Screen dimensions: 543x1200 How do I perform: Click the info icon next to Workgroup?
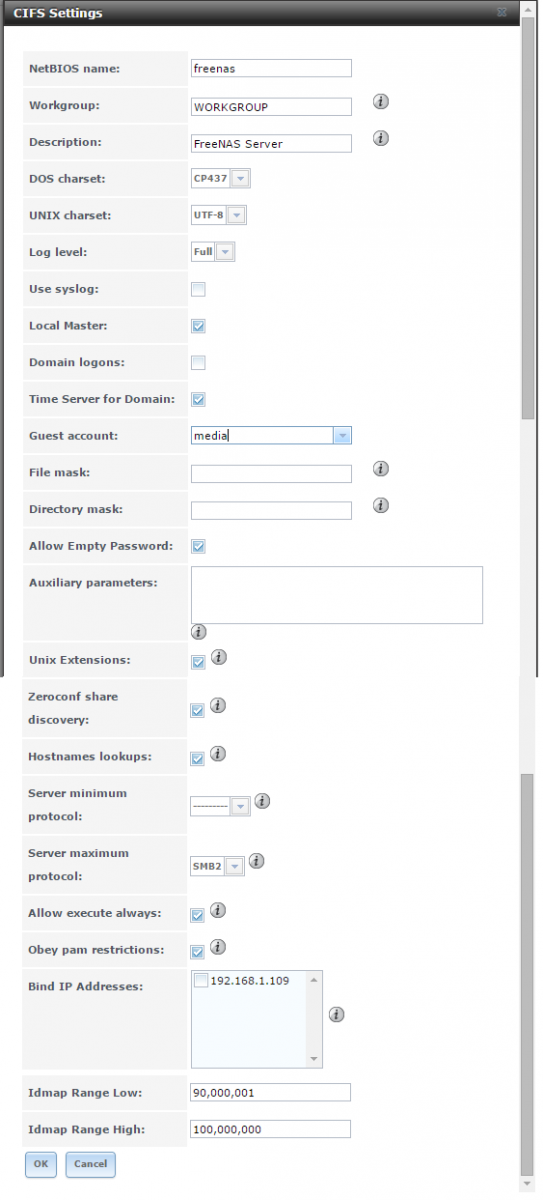(381, 102)
